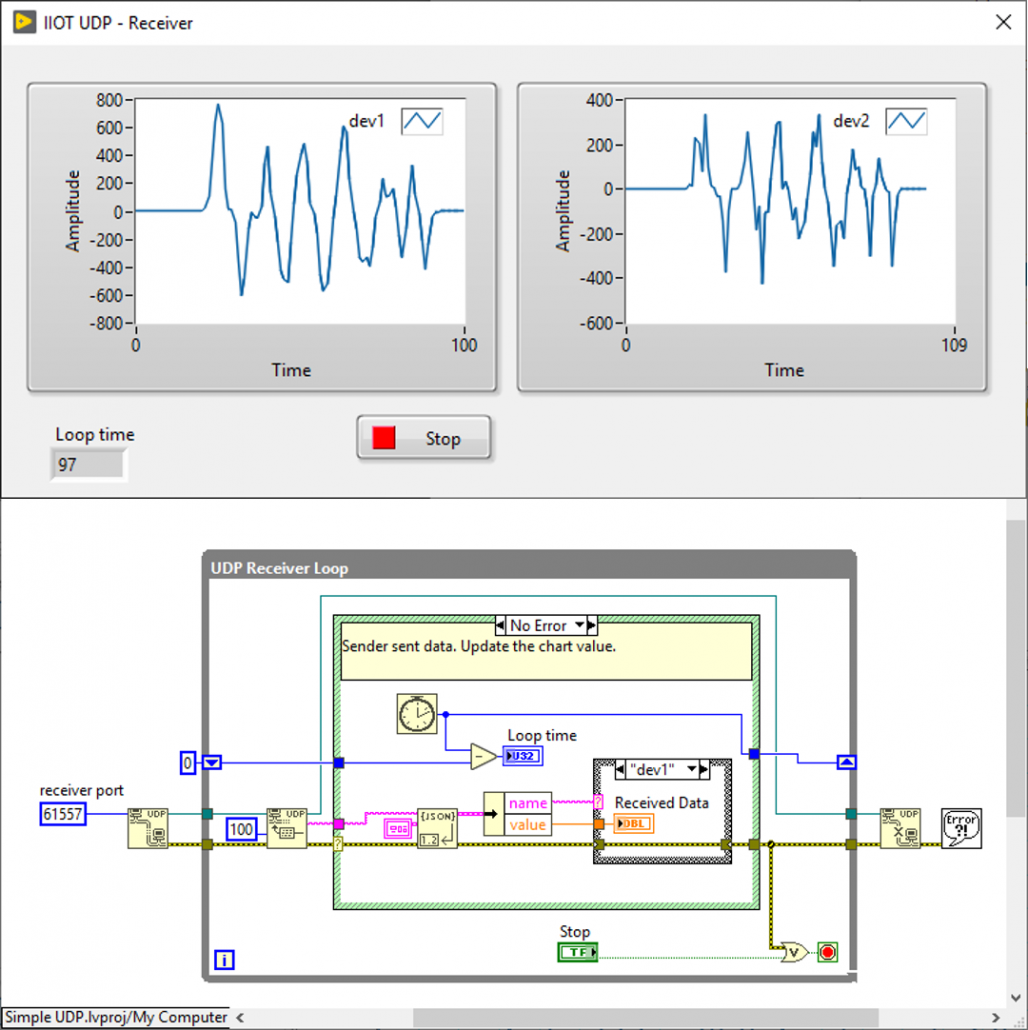
Task: Select the UDP Close function icon
Action: point(900,828)
